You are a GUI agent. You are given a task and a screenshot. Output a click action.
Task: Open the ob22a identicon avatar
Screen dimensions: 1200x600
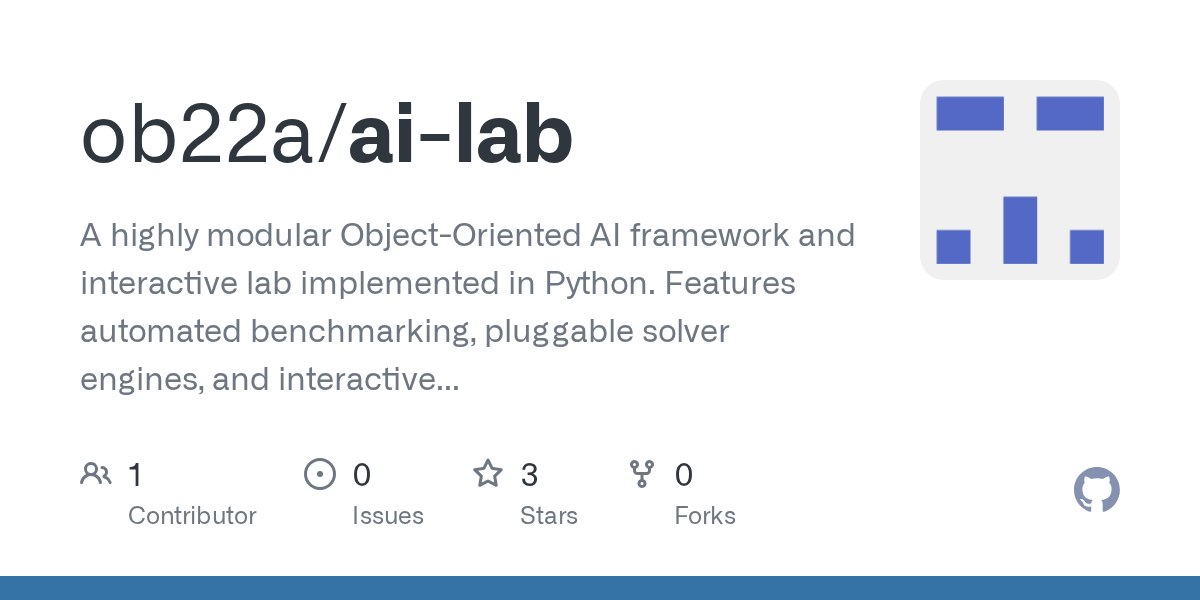point(1020,180)
